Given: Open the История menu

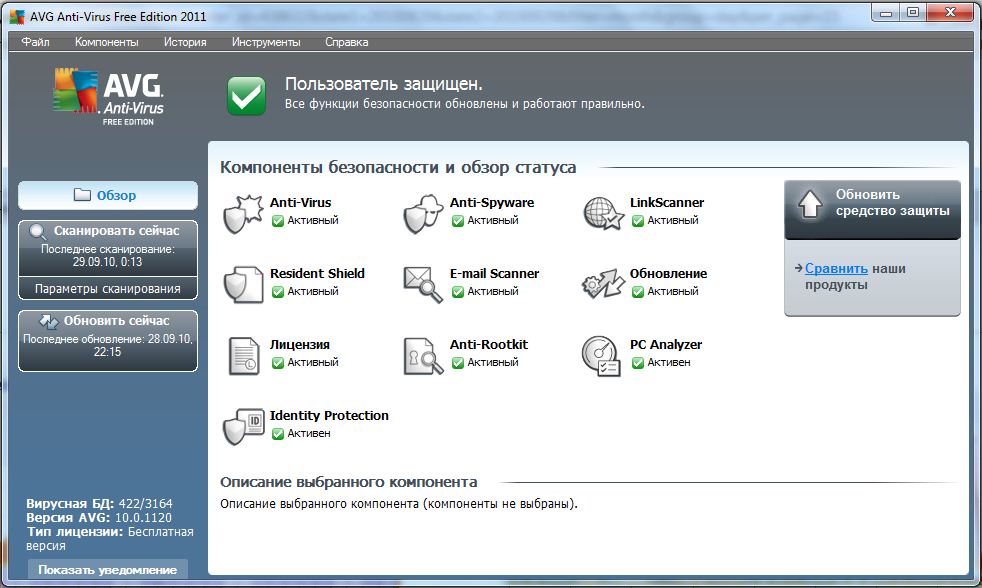Looking at the screenshot, I should click(x=185, y=42).
